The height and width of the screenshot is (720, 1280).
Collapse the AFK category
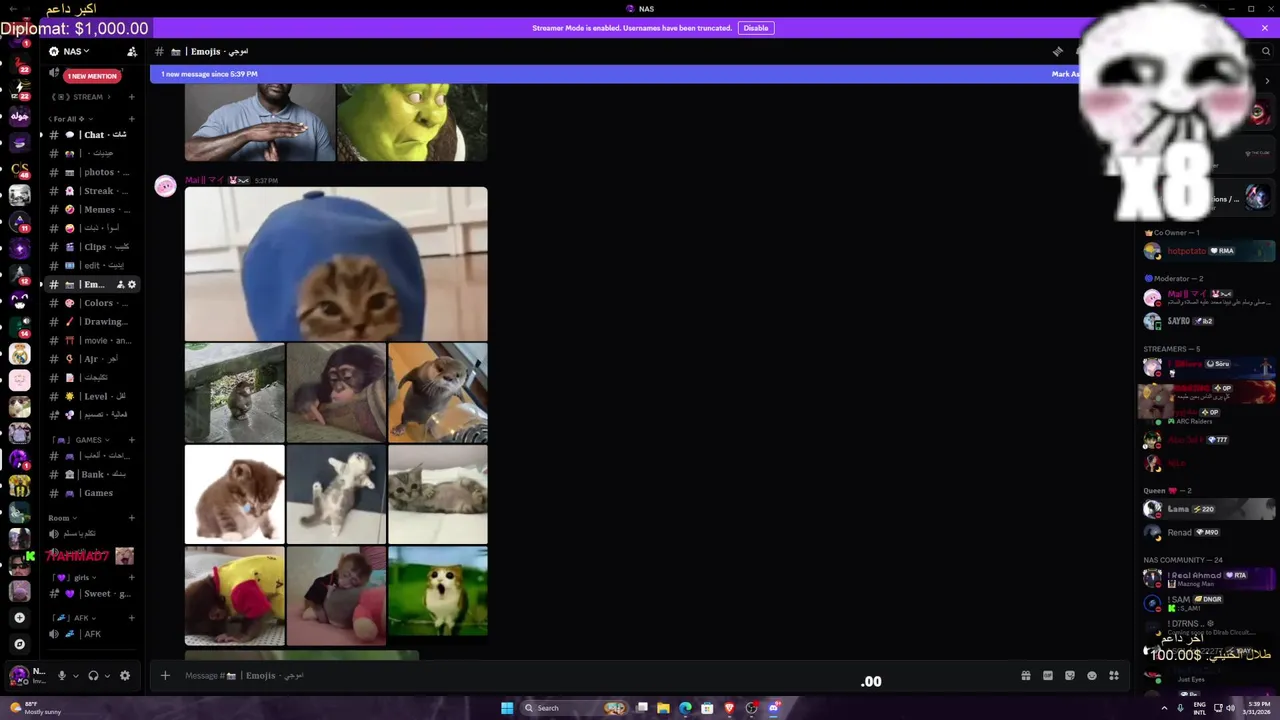point(75,617)
